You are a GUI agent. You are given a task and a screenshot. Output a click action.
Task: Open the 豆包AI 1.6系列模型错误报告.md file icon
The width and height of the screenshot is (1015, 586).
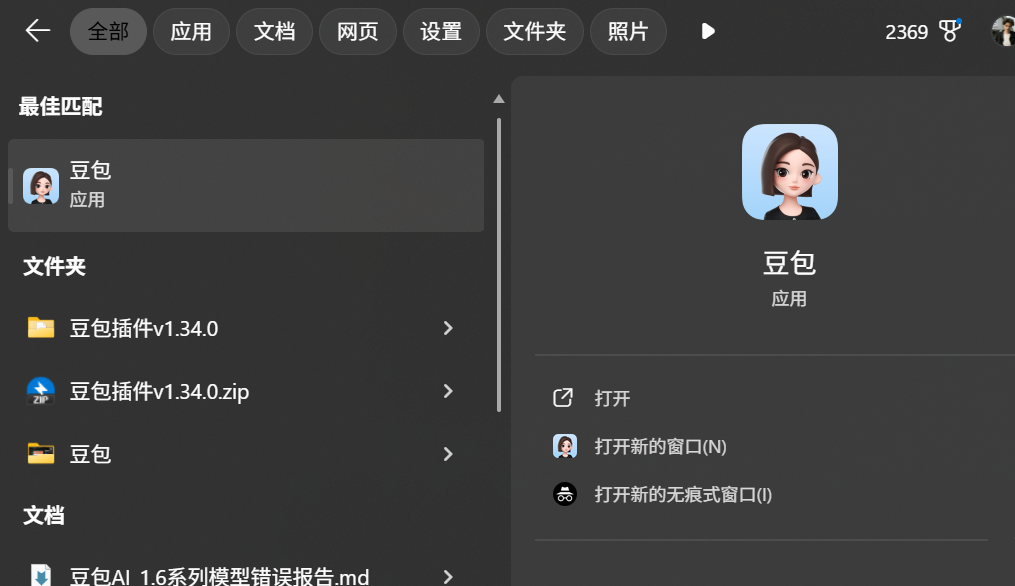point(40,576)
